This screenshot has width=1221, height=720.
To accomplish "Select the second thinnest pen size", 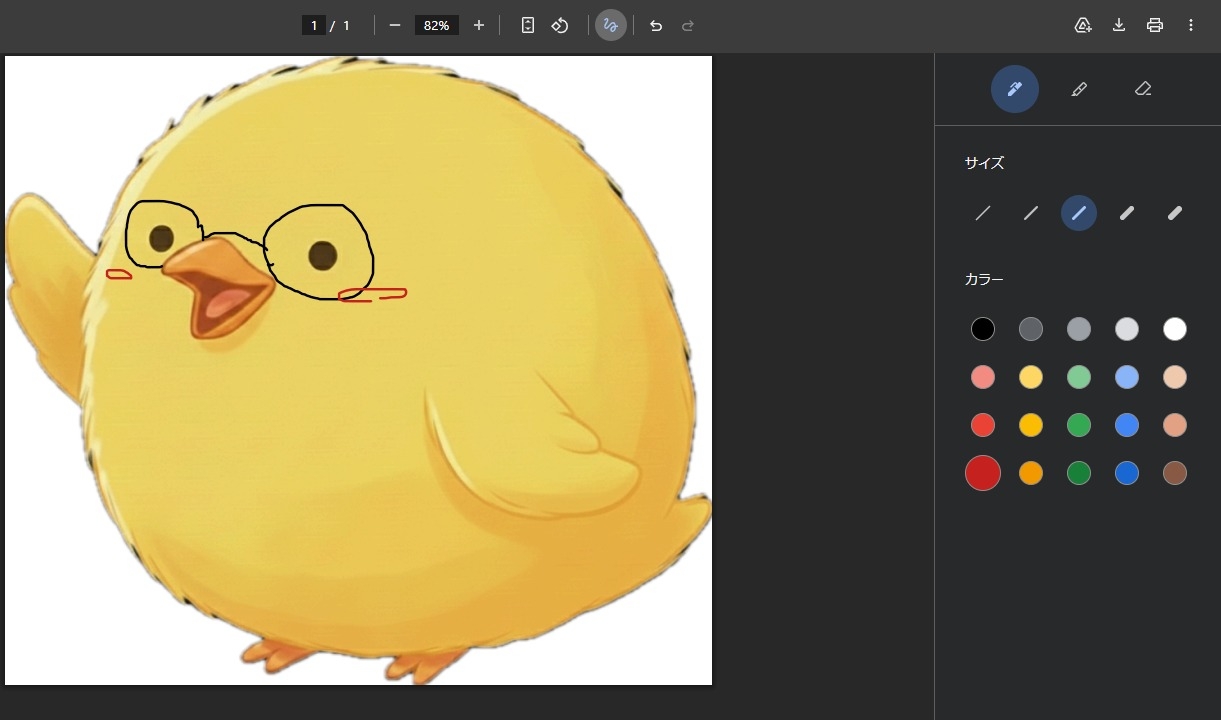I will click(x=1031, y=213).
